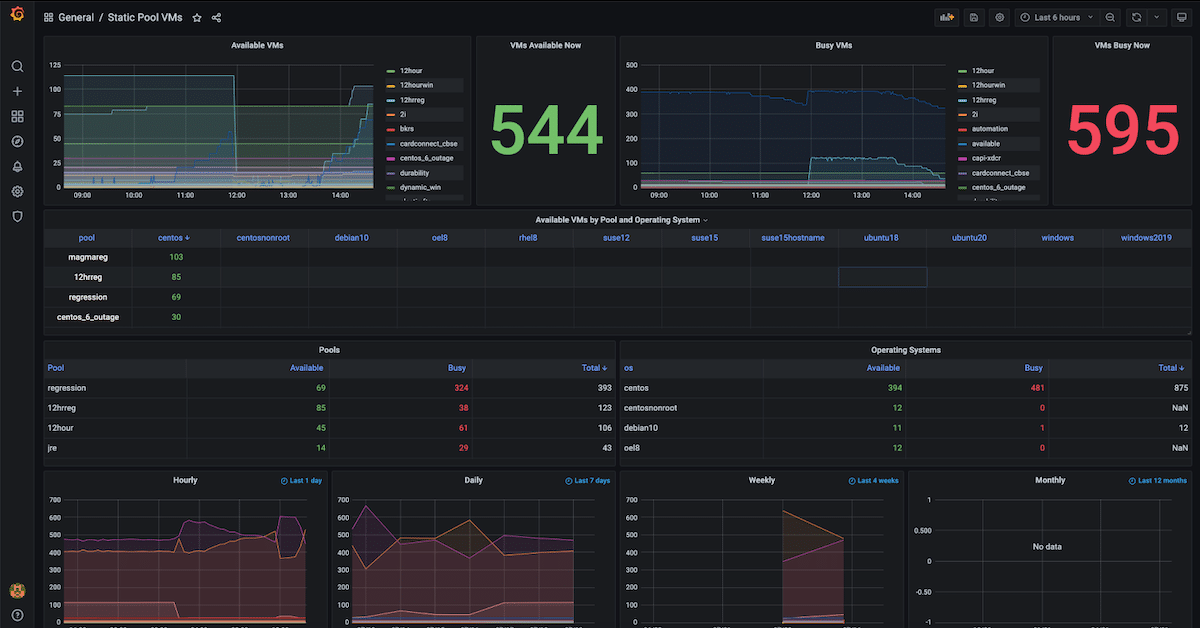
Task: Share the dashboard using the share icon
Action: point(217,18)
